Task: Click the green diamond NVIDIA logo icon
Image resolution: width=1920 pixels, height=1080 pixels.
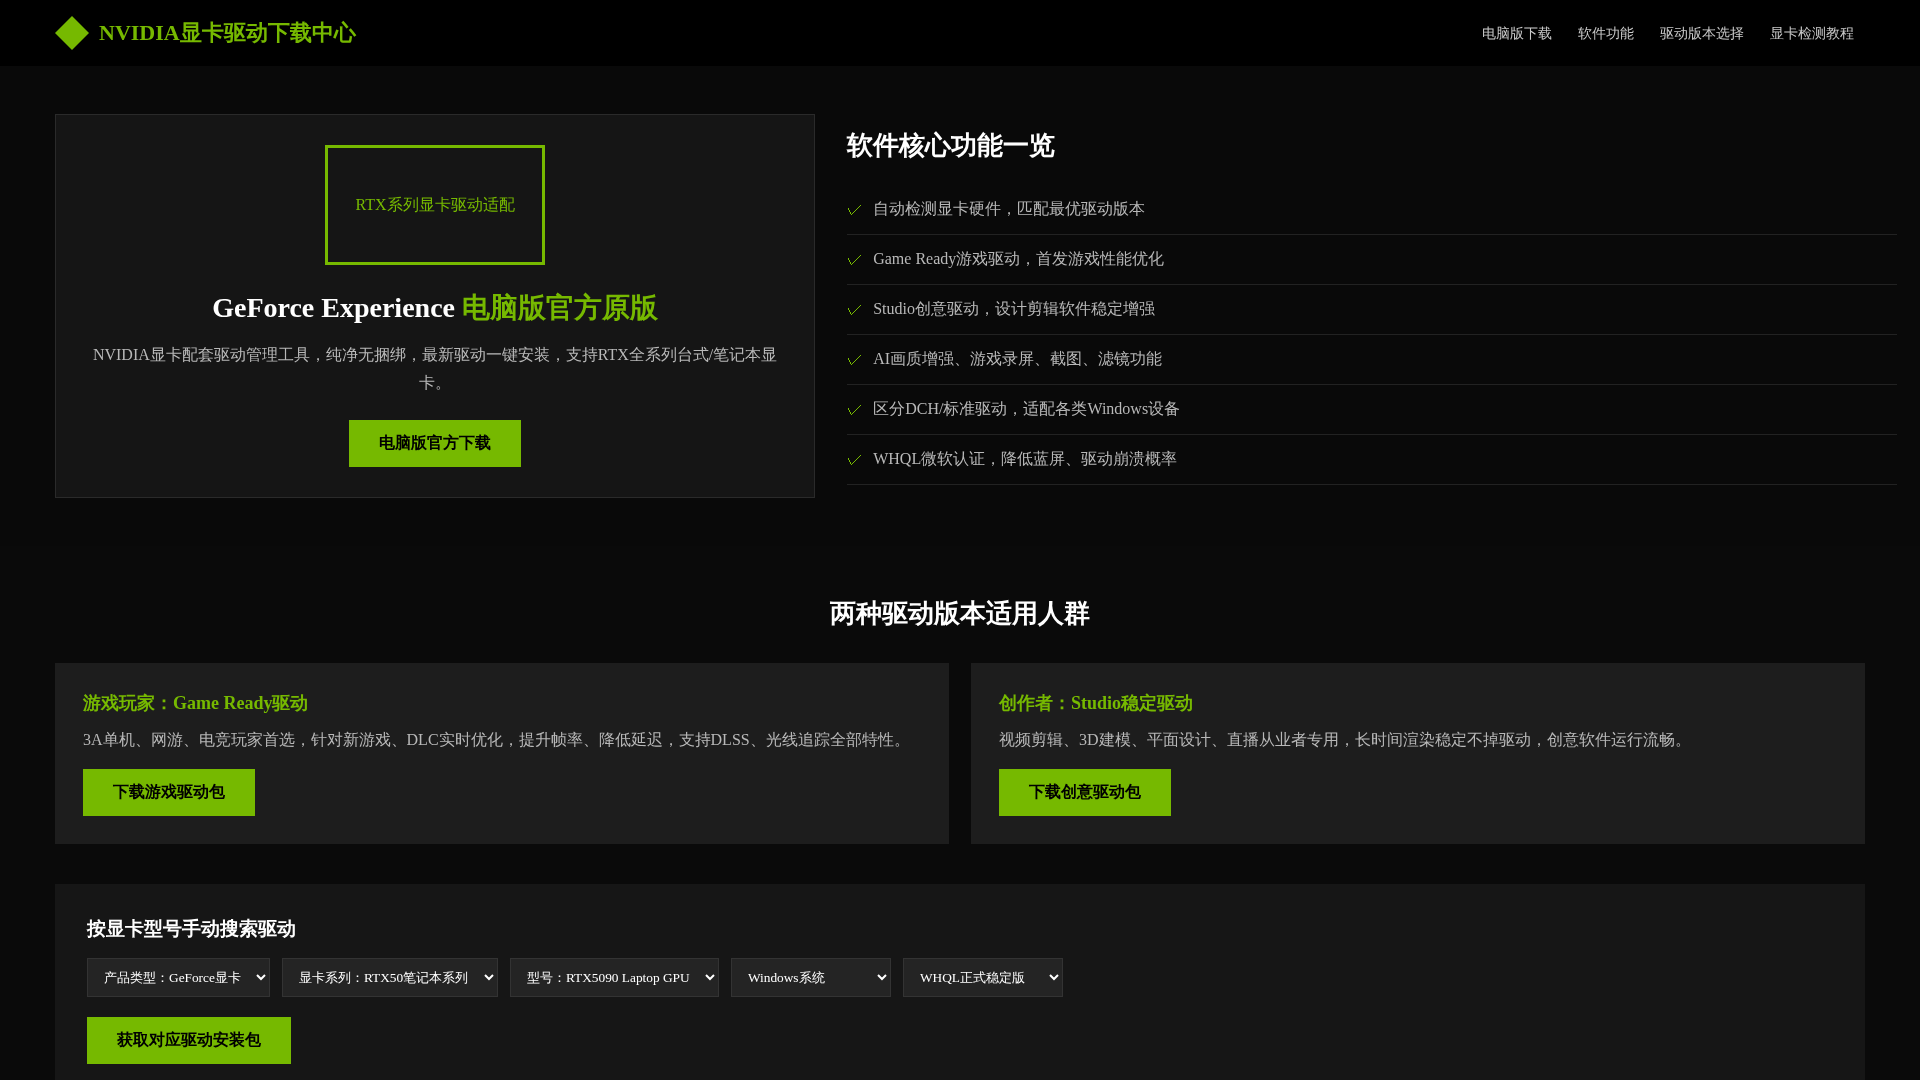Action: tap(72, 33)
